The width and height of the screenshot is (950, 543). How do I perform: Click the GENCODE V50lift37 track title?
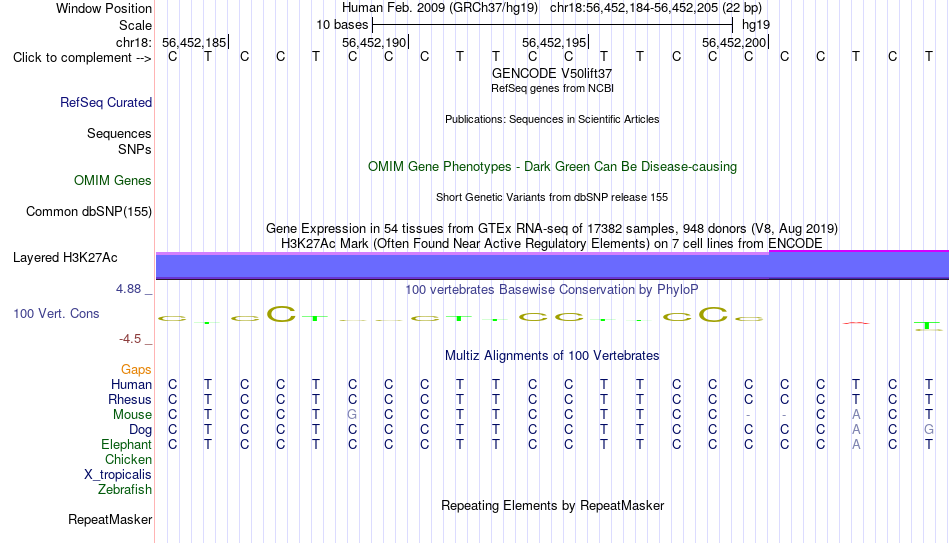point(552,73)
